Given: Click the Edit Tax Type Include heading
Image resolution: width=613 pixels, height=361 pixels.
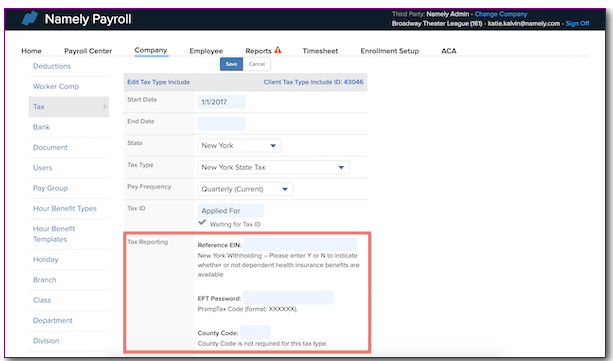Looking at the screenshot, I should coord(158,82).
